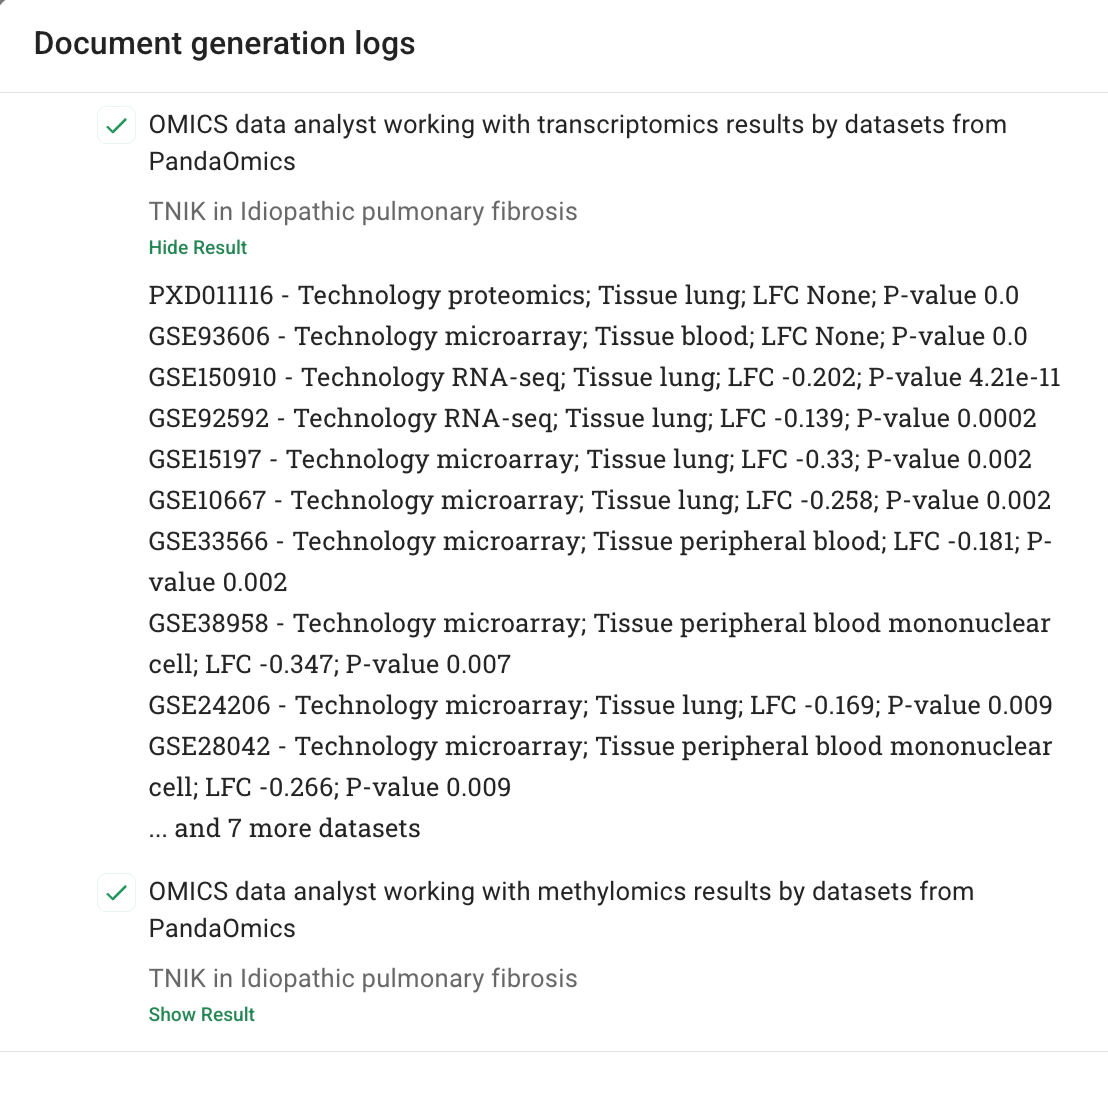This screenshot has width=1108, height=1102.
Task: Click the and 7 more datasets text
Action: 285,829
